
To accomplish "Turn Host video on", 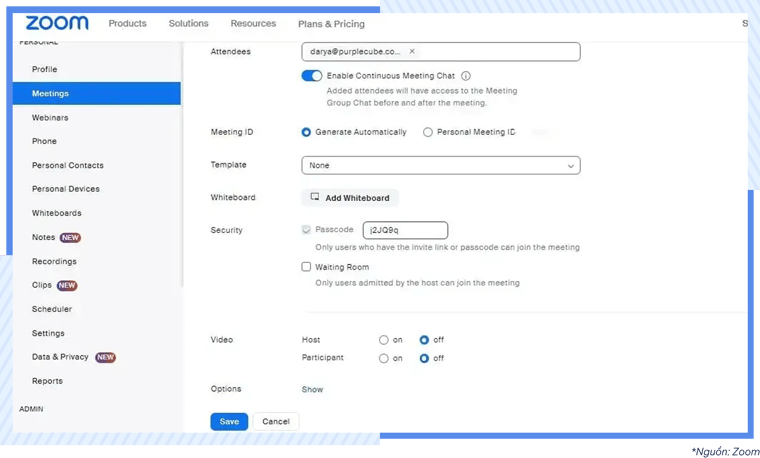I will 383,340.
